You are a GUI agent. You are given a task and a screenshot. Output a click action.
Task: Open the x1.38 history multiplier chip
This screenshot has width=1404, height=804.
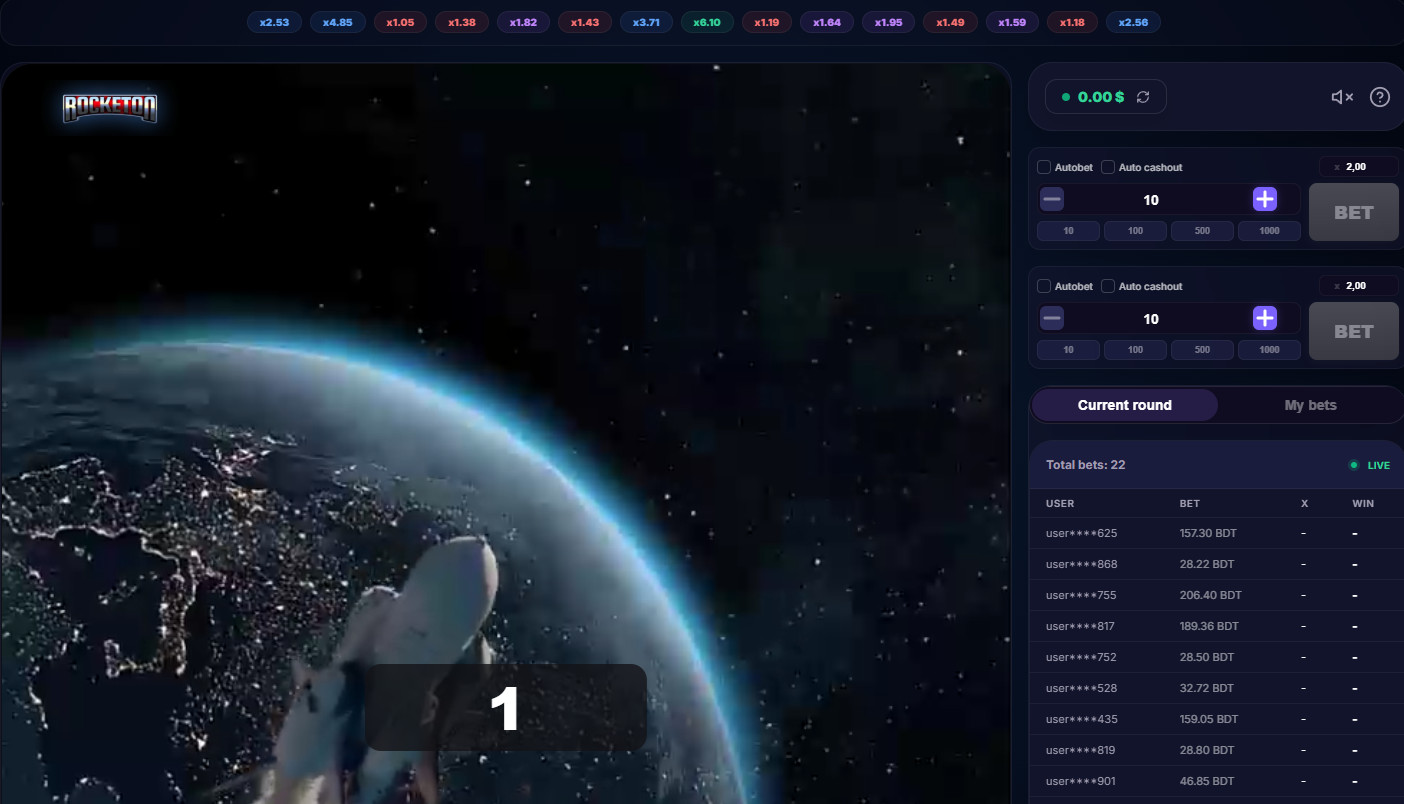pyautogui.click(x=462, y=22)
